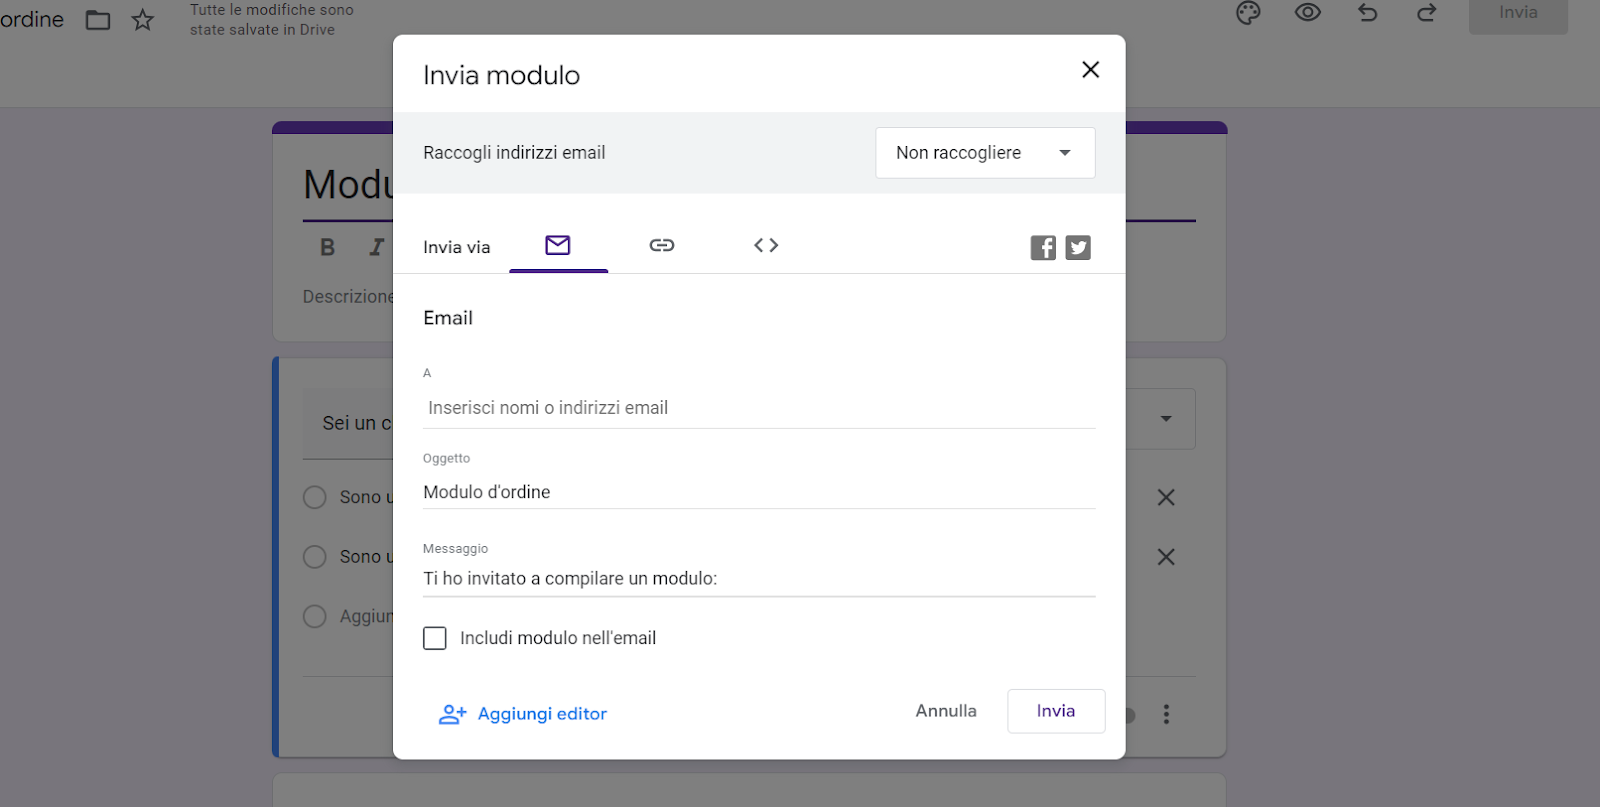Open the theme customization palette
The height and width of the screenshot is (807, 1600).
point(1248,13)
